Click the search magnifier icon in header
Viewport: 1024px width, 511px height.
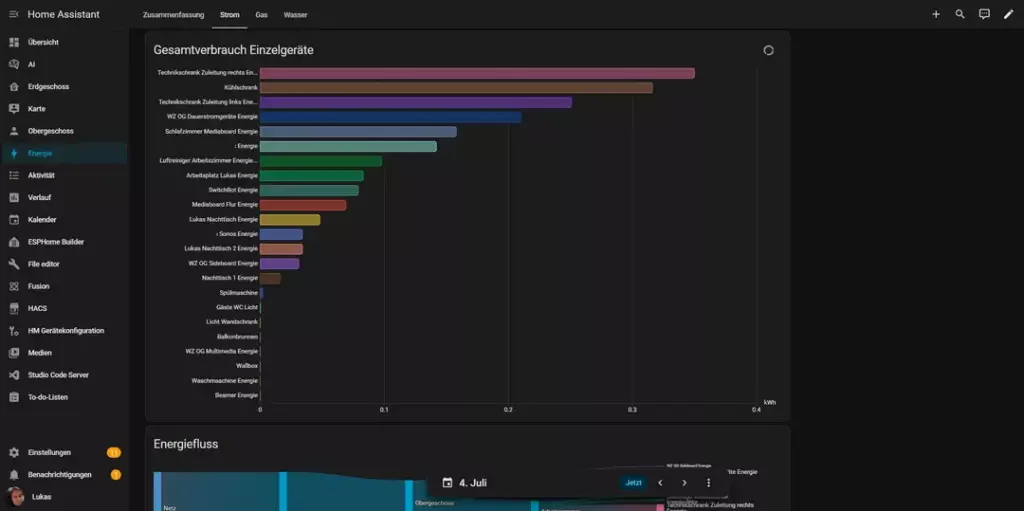click(x=960, y=14)
